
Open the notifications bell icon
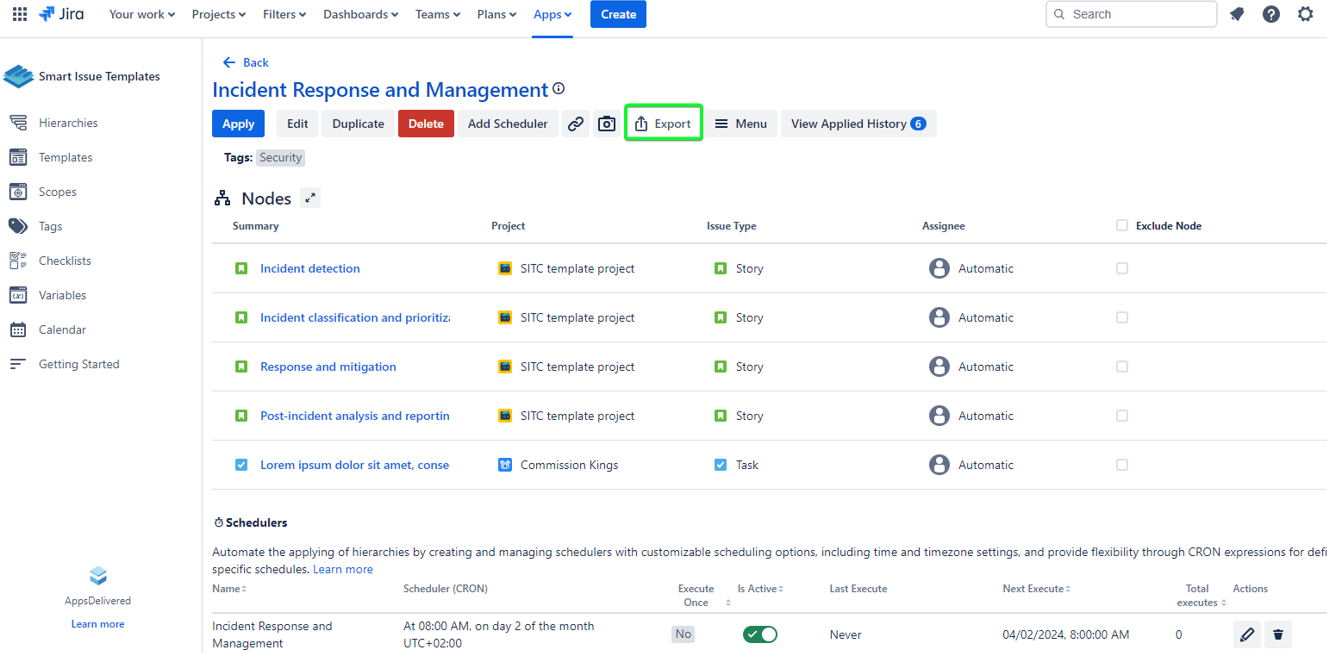coord(1237,14)
